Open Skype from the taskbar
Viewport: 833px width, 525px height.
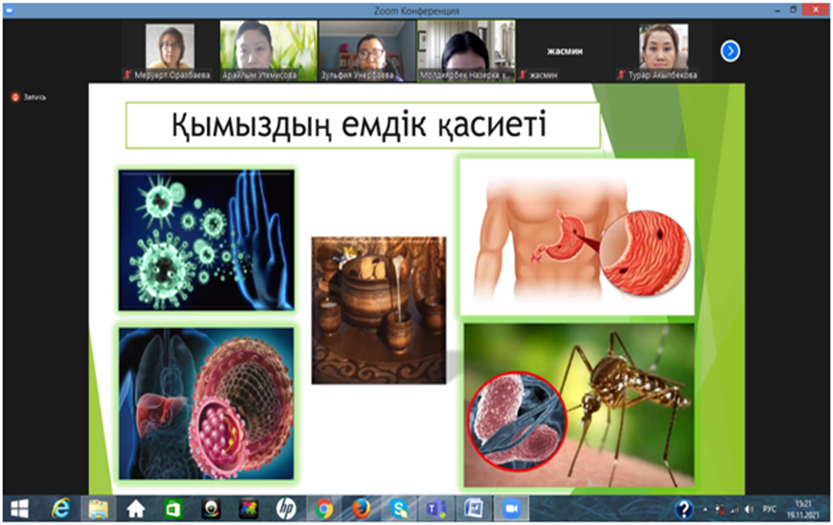399,508
